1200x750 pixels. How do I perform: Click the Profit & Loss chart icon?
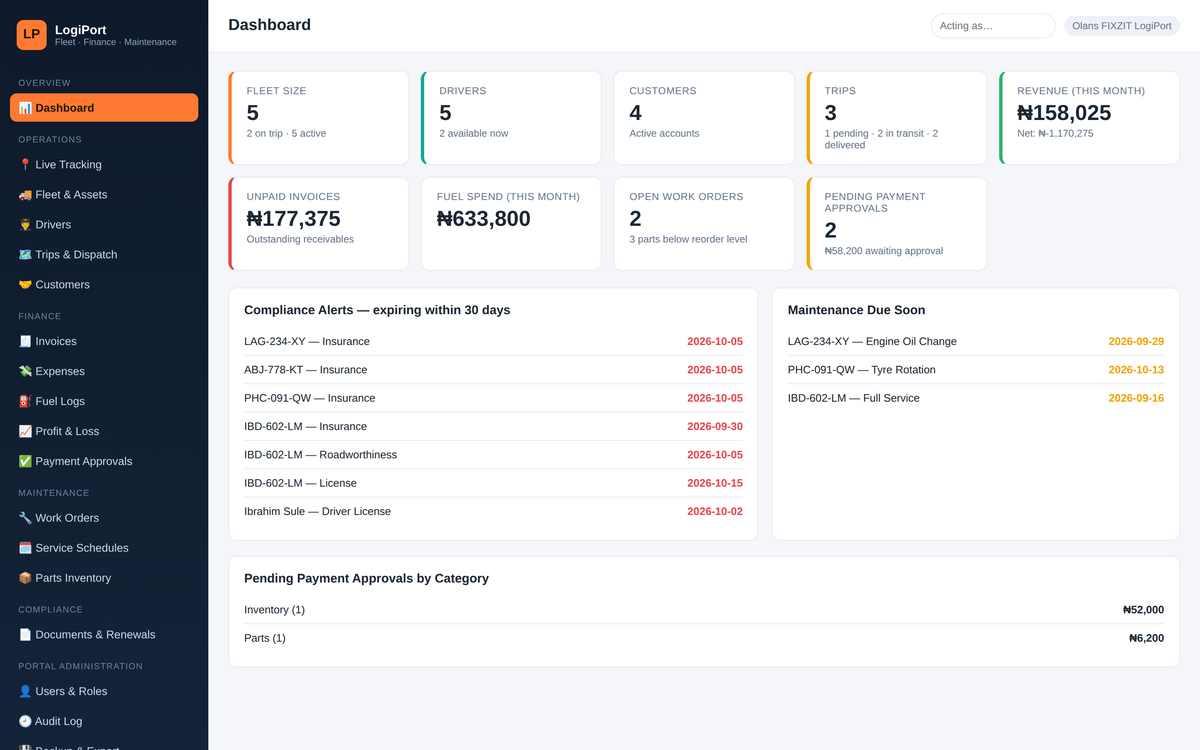click(x=25, y=432)
